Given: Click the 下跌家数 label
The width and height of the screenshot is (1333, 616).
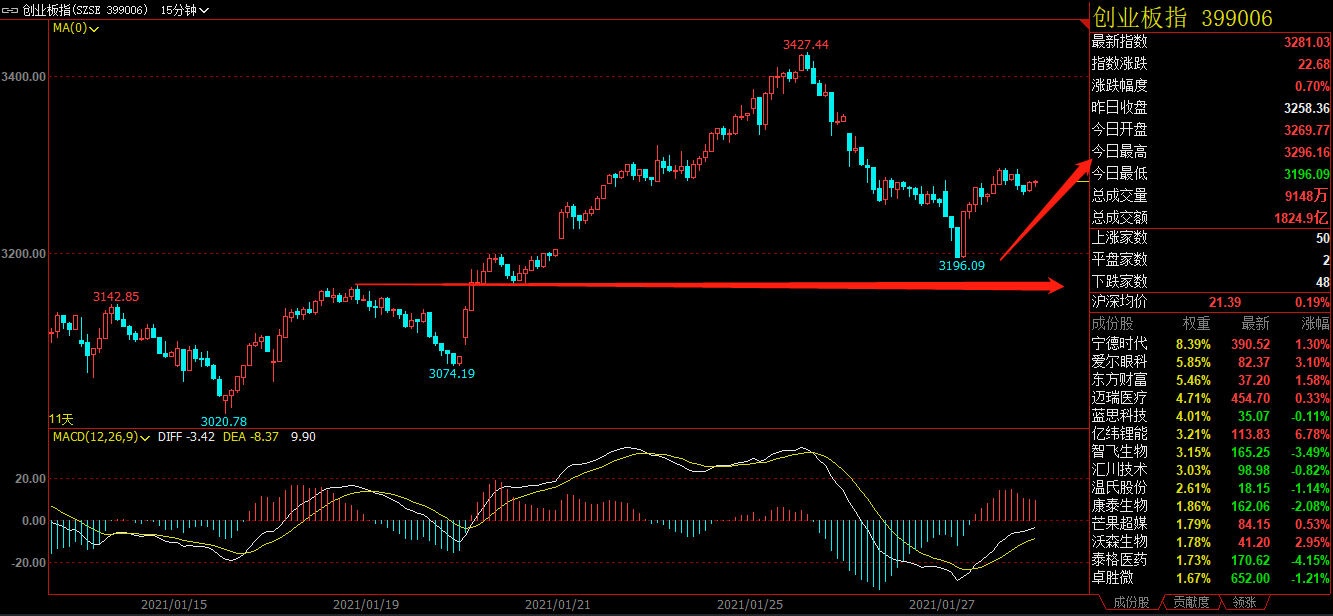Looking at the screenshot, I should (1120, 282).
